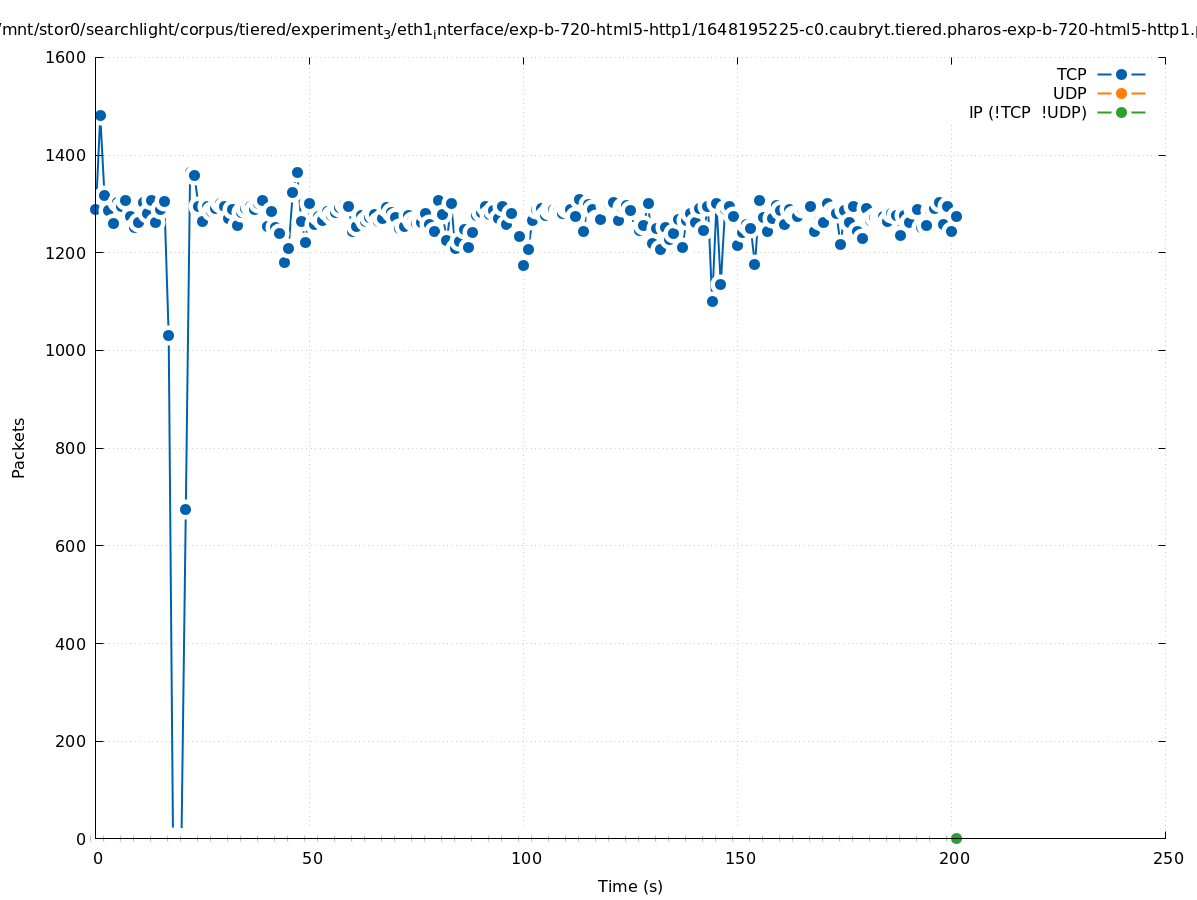Click the file path title above the chart
The height and width of the screenshot is (900, 1197).
598,30
